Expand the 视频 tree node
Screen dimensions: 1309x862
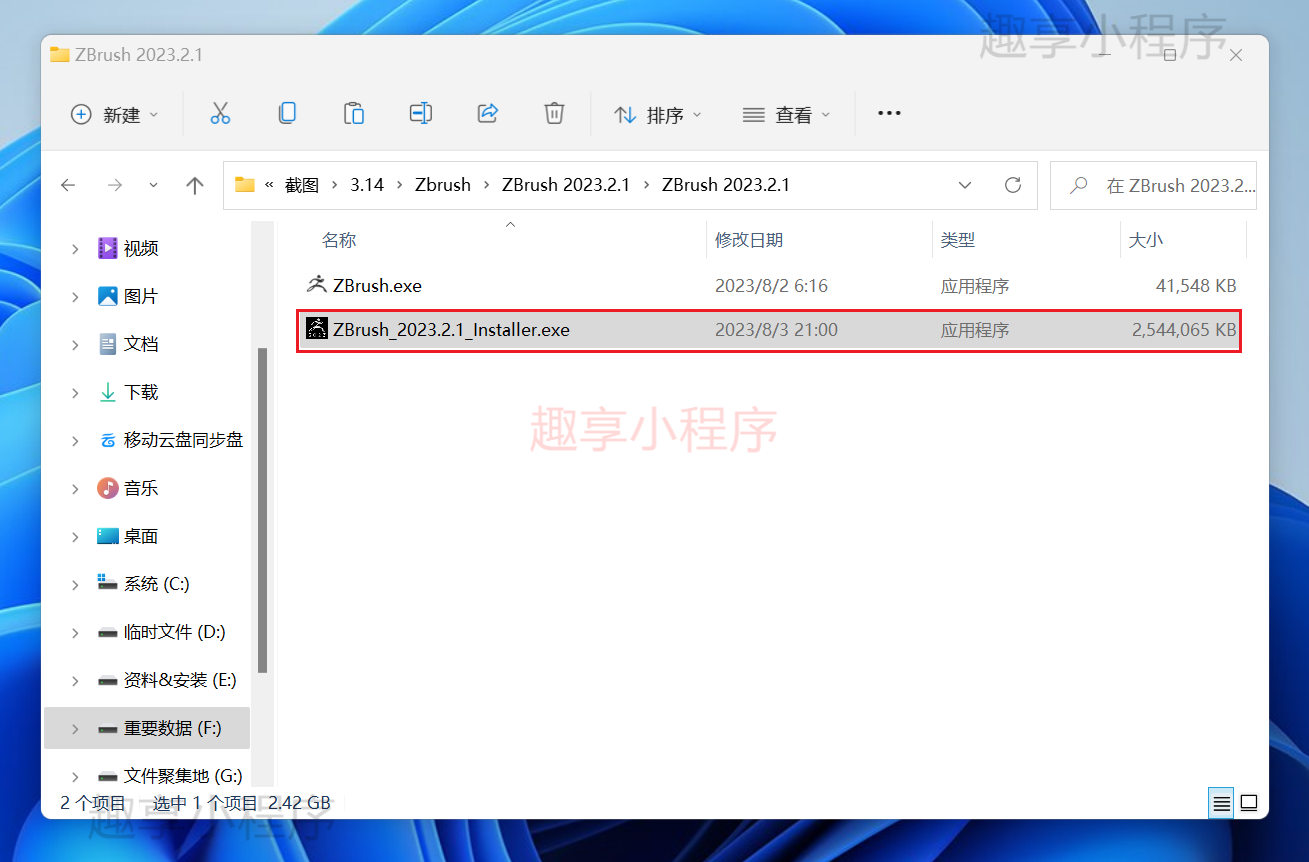pos(75,248)
